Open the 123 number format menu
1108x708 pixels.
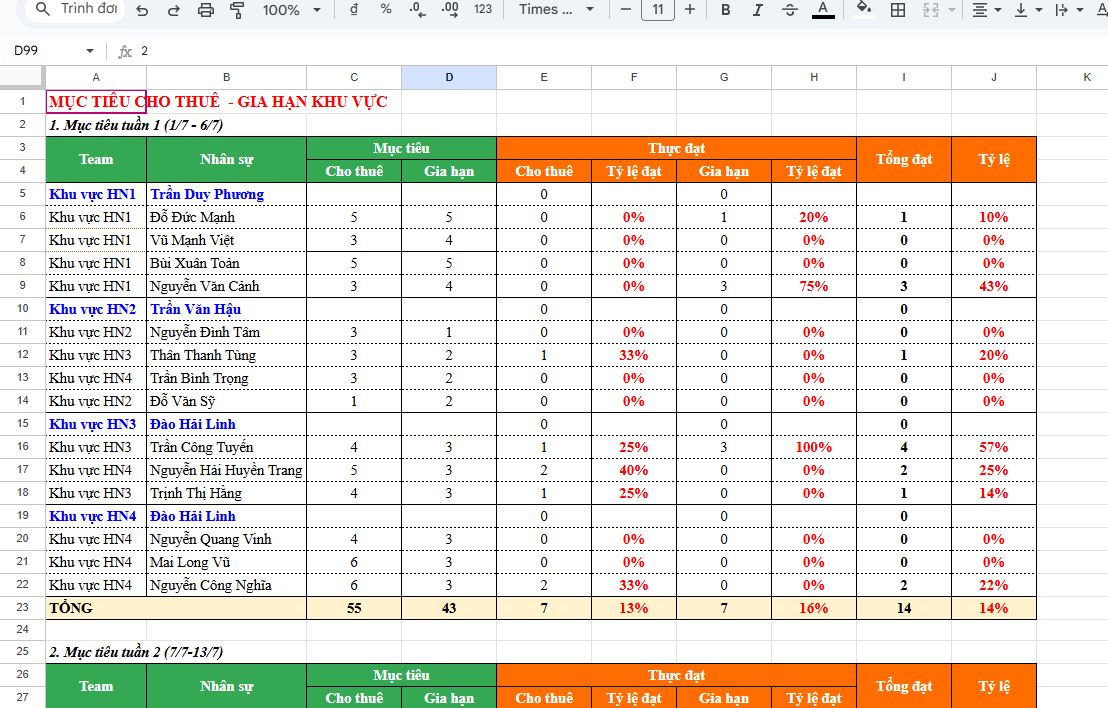(483, 10)
